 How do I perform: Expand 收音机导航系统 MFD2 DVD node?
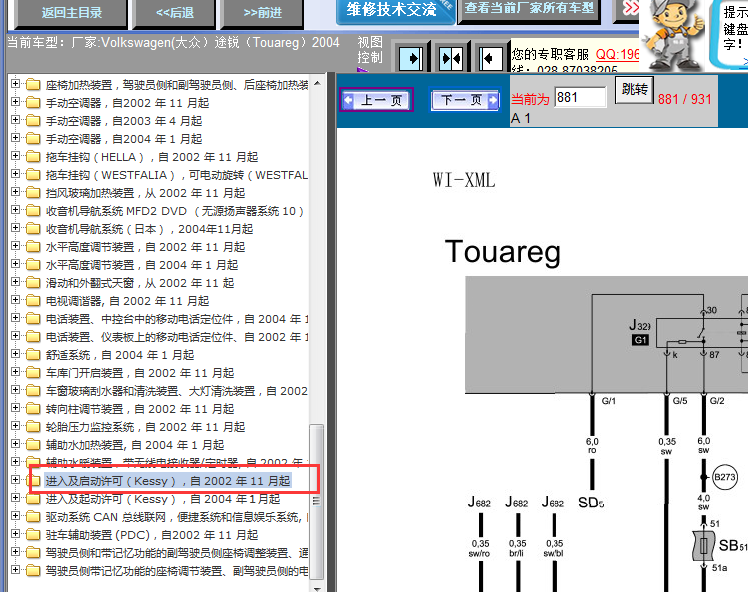[15, 210]
